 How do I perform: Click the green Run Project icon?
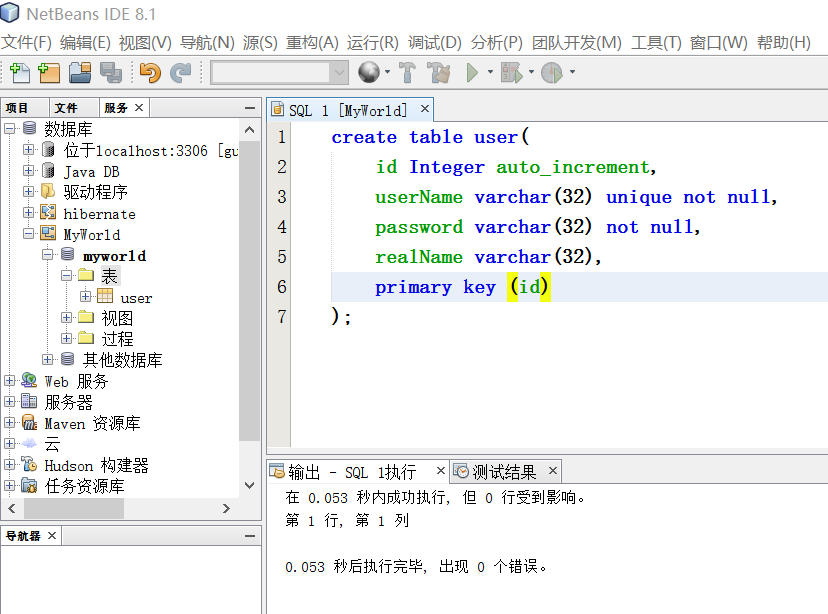(x=472, y=72)
